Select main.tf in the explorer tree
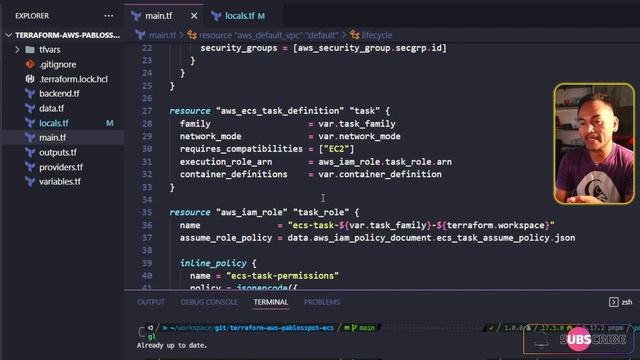640x360 pixels. click(52, 138)
